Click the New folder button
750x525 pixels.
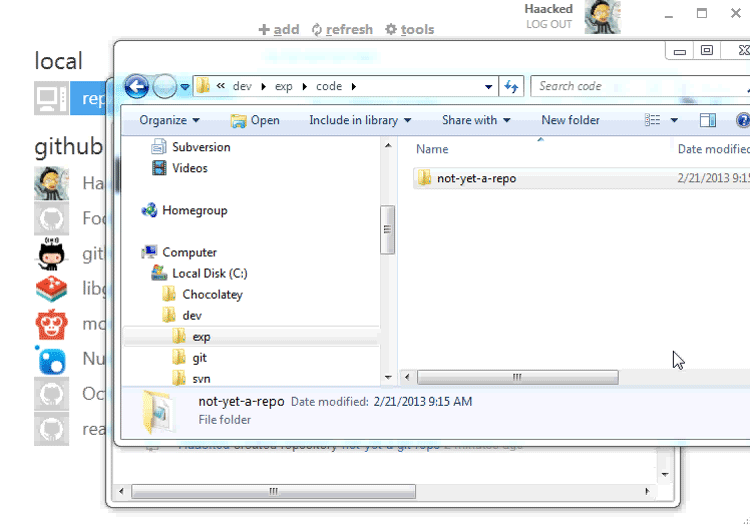pos(570,120)
